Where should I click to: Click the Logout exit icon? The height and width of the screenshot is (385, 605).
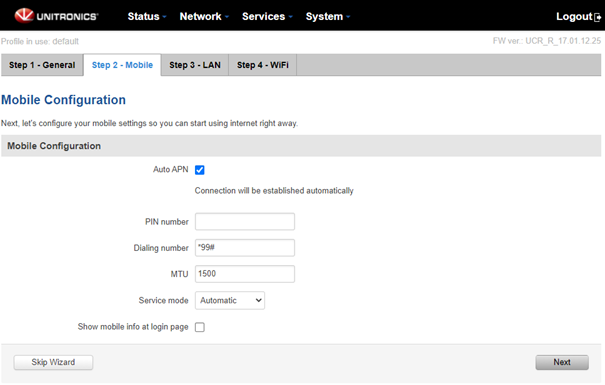(597, 17)
